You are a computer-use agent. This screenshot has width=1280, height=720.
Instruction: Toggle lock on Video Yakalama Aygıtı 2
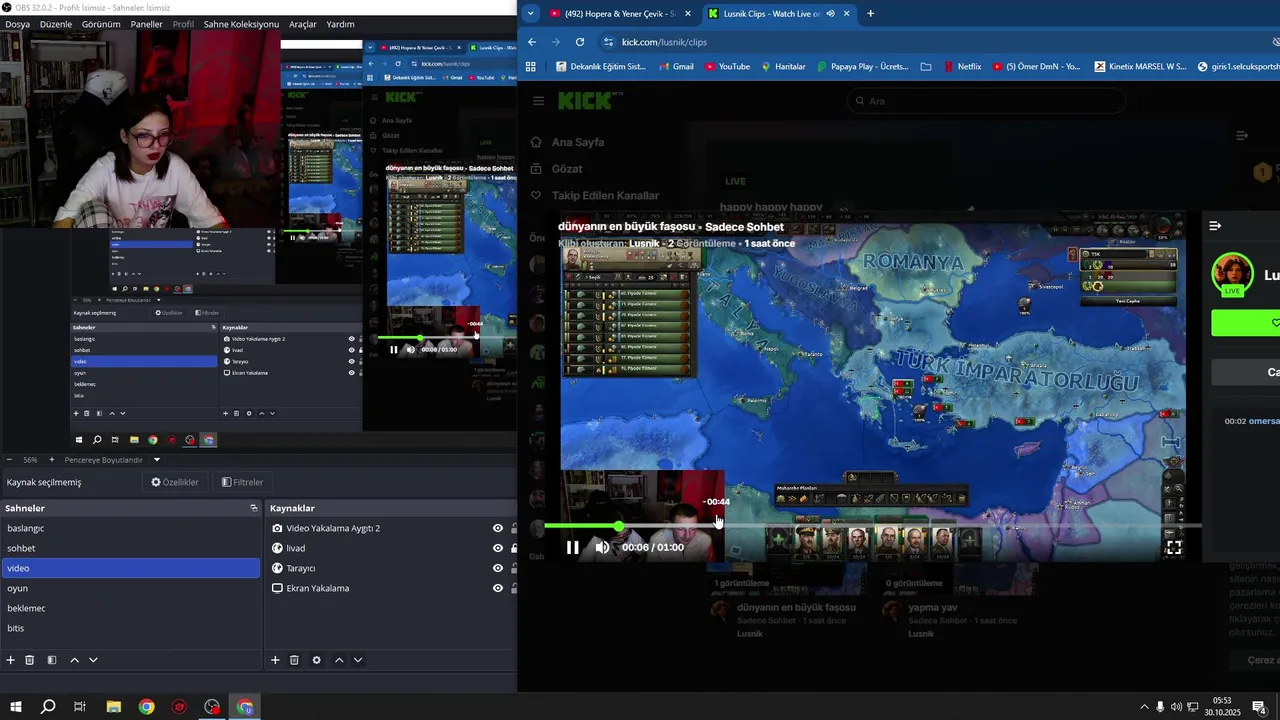click(513, 528)
